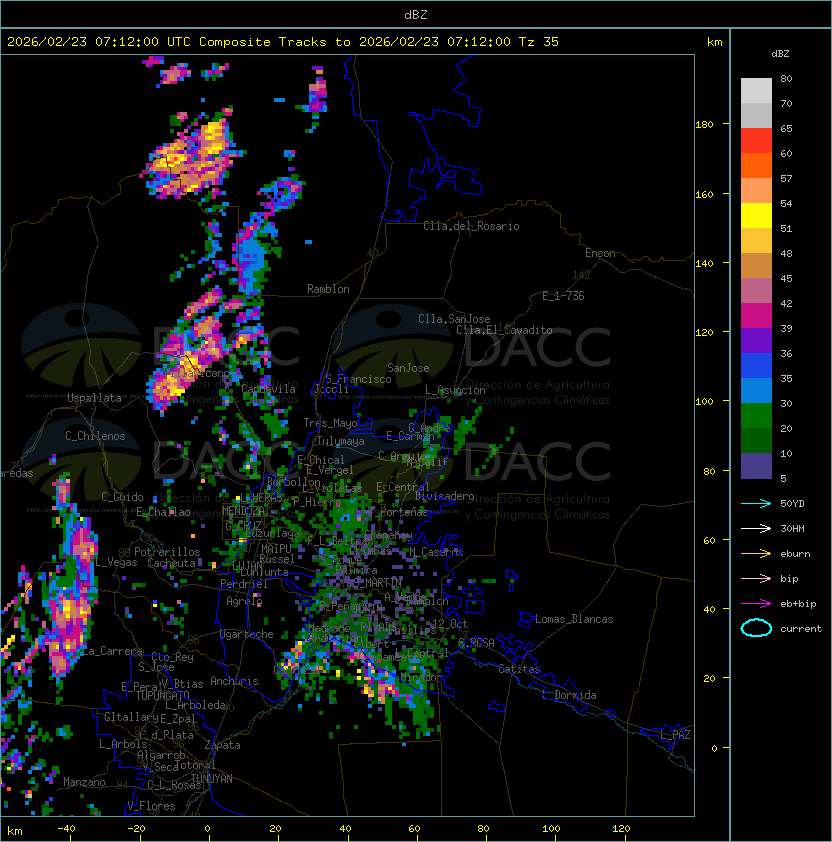This screenshot has height=842, width=832.
Task: Click the dBZ title at the top
Action: coord(416,15)
